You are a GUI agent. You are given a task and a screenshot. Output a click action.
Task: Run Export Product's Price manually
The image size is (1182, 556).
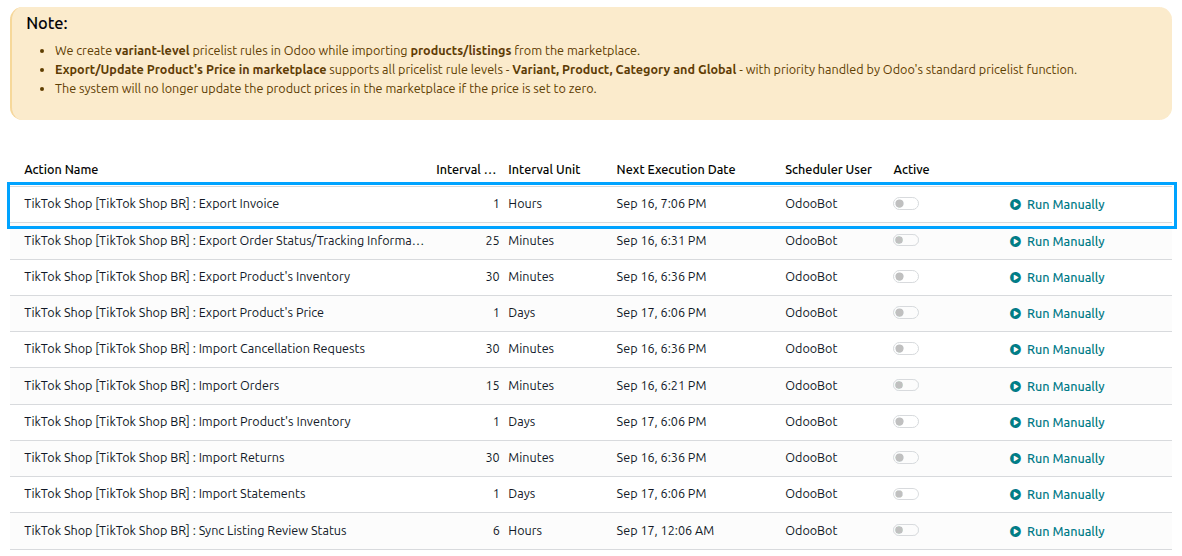pos(1058,314)
